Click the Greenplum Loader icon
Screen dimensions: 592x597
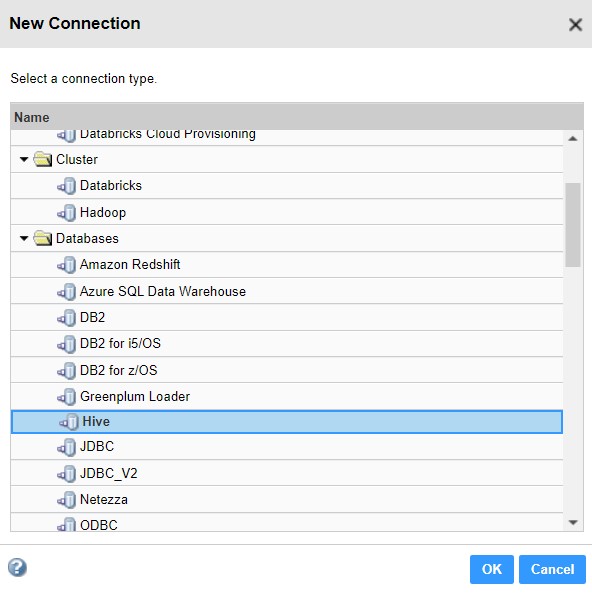point(67,397)
